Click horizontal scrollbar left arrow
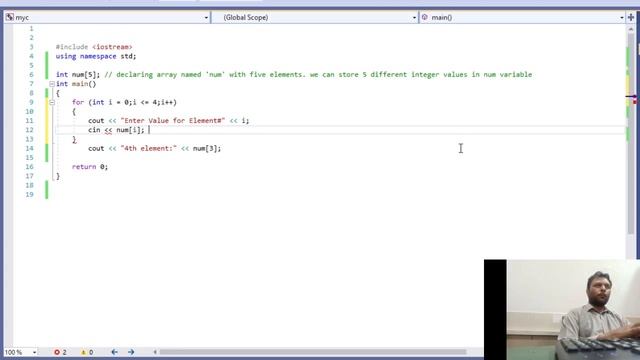 pos(155,352)
